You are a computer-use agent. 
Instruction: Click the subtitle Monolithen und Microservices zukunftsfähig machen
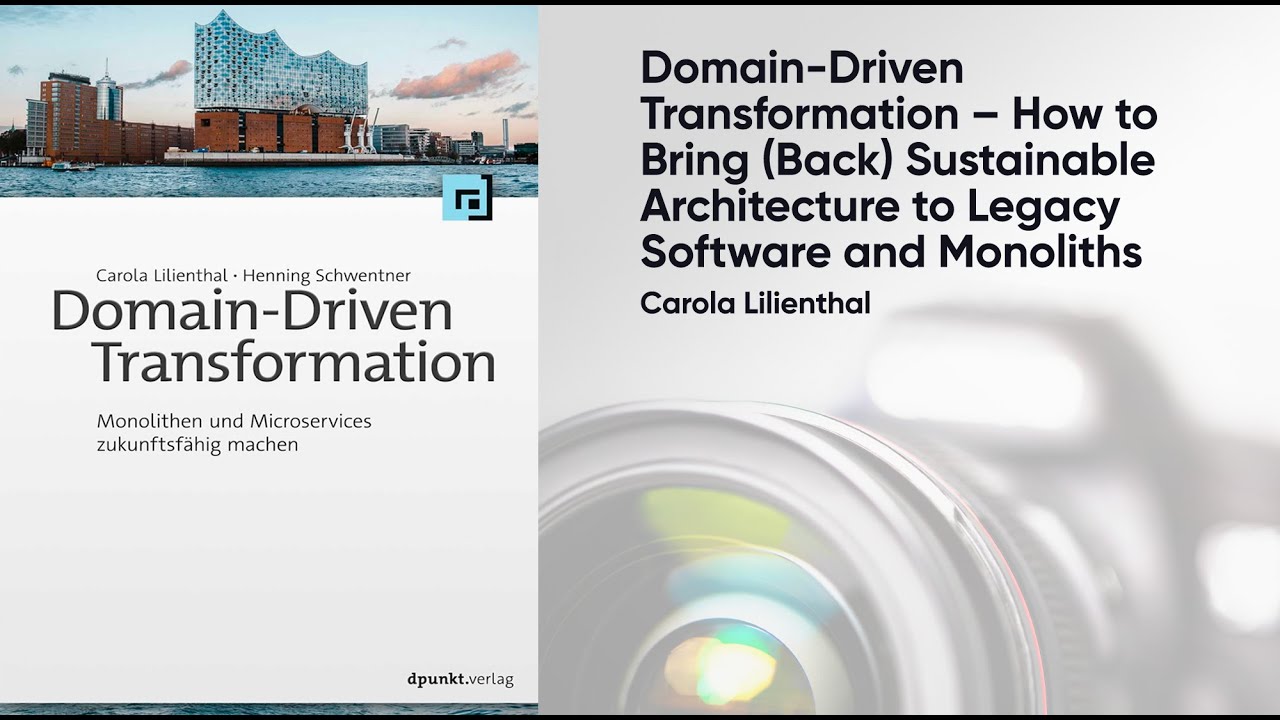pyautogui.click(x=234, y=433)
